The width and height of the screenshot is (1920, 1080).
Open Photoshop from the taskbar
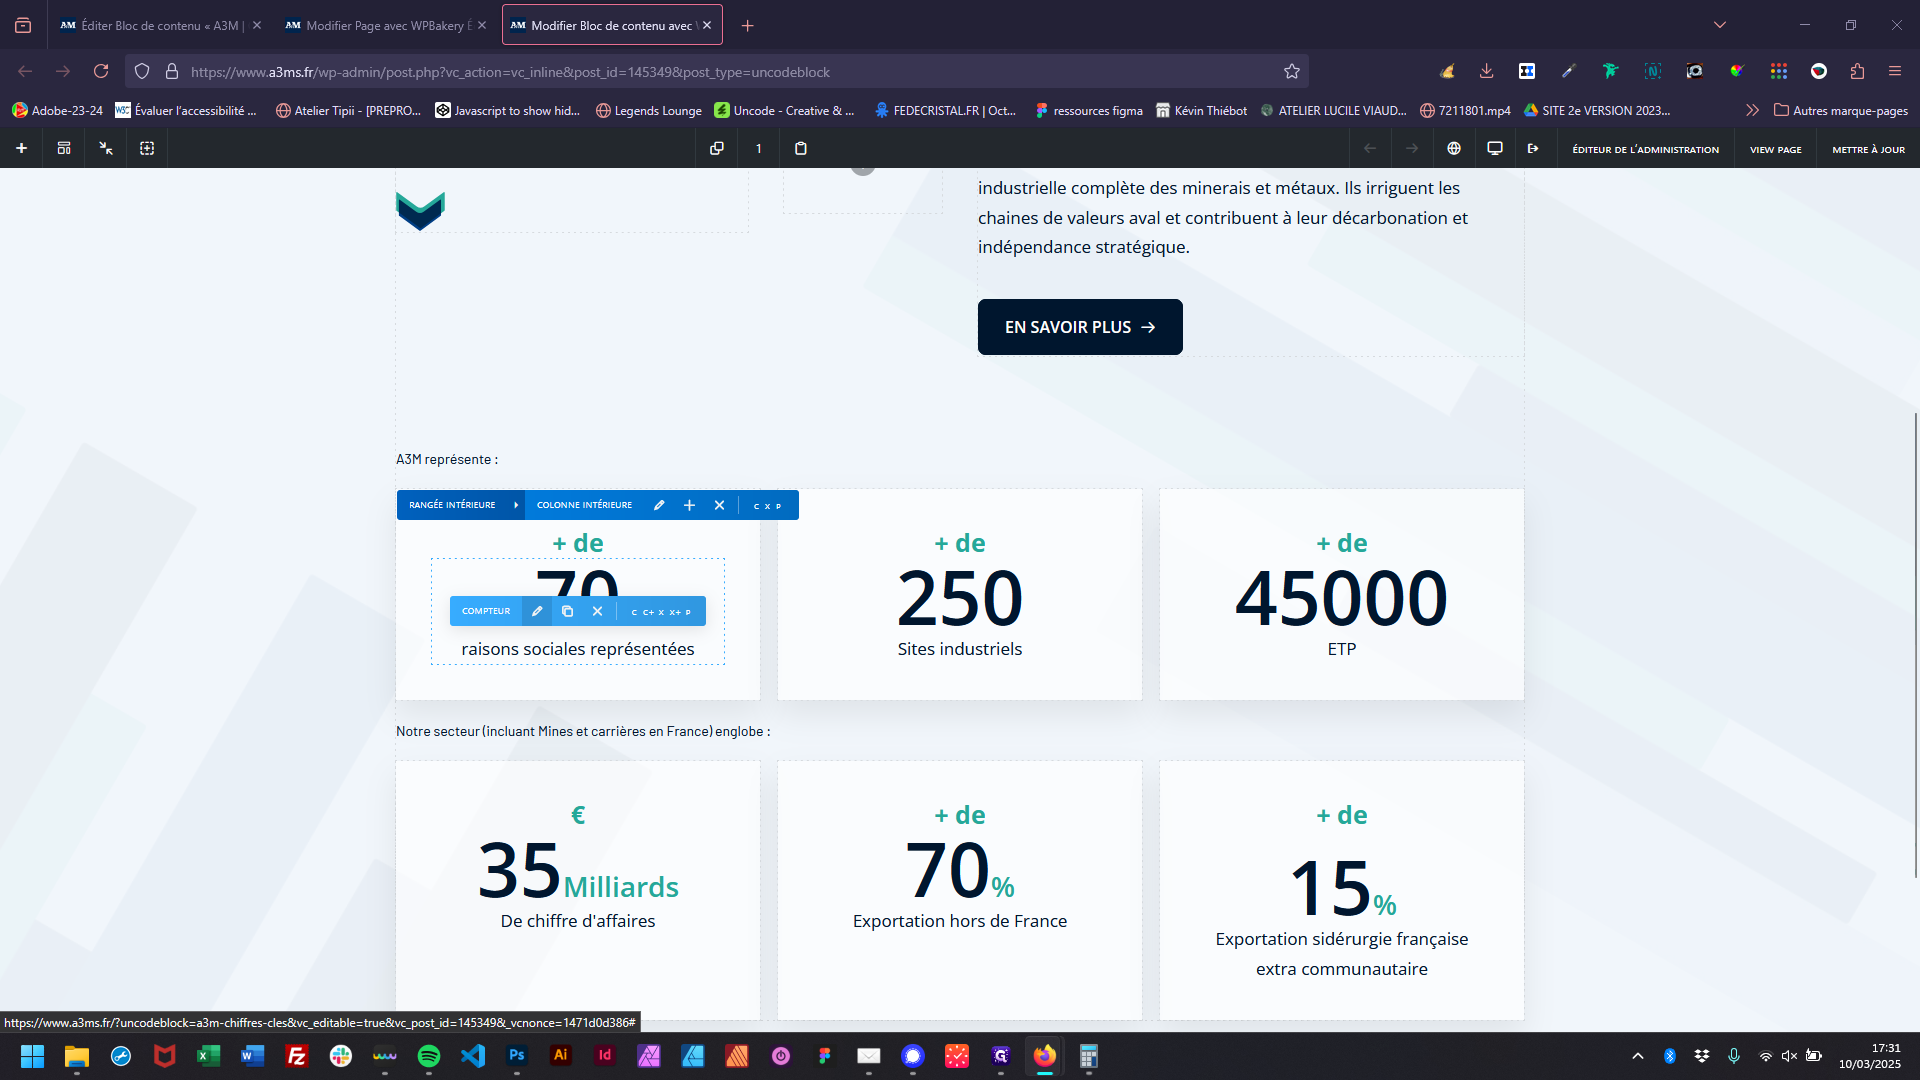click(x=517, y=1056)
